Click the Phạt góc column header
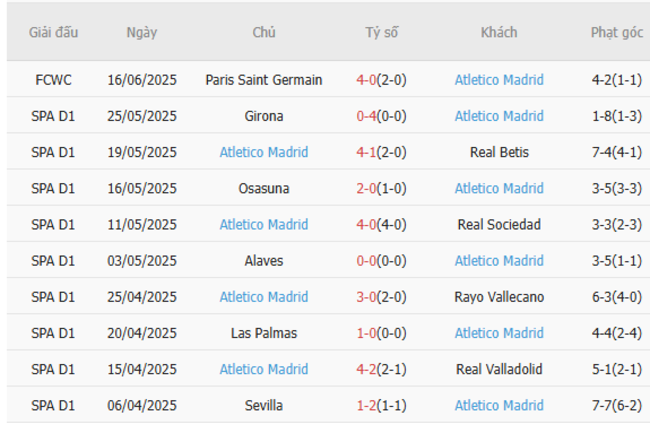Screen dimensions: 650x433 tap(616, 32)
